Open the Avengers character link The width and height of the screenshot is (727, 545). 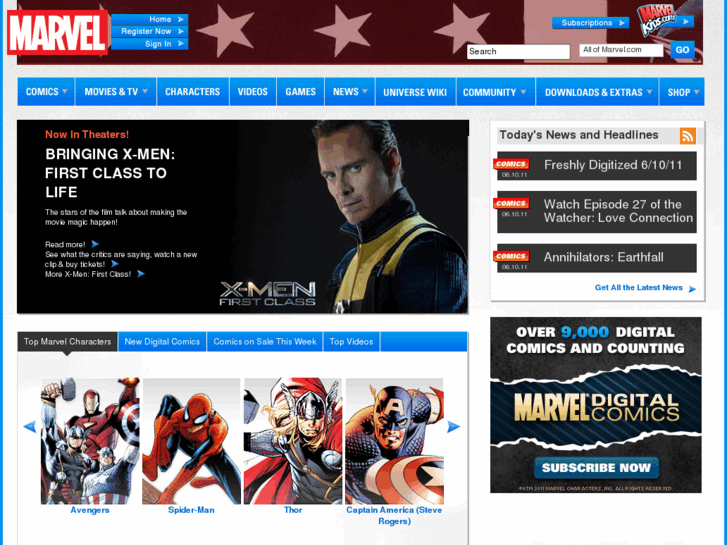(x=90, y=510)
